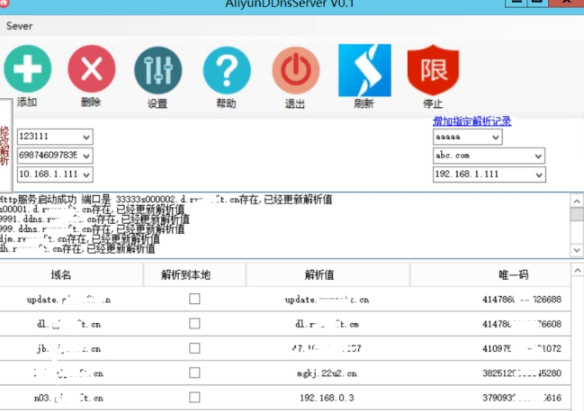The width and height of the screenshot is (584, 411).
Task: Select the jb domain cell in 域名 column
Action: (72, 348)
